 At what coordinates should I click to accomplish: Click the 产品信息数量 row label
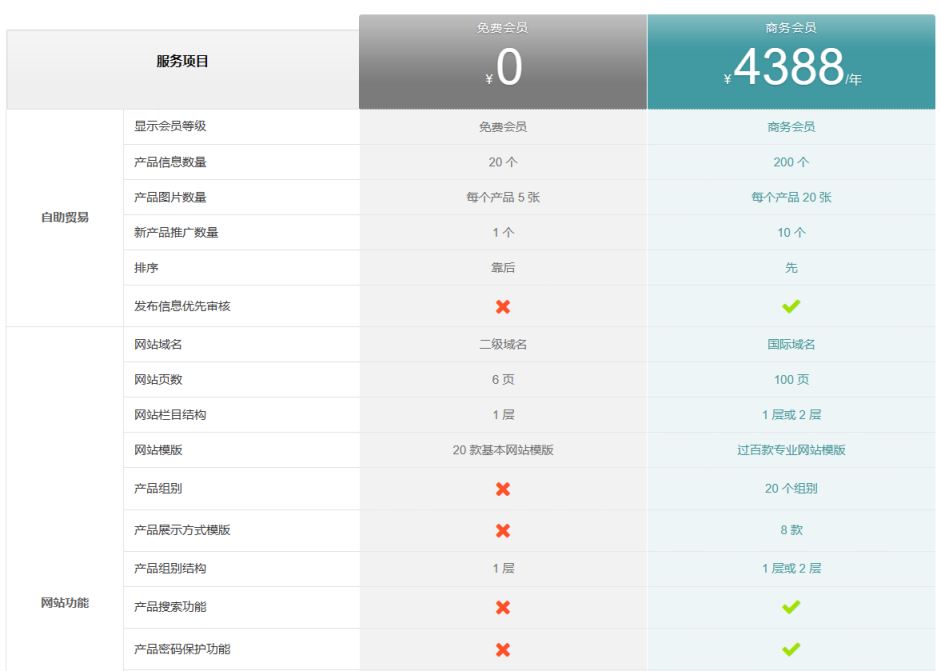(170, 162)
